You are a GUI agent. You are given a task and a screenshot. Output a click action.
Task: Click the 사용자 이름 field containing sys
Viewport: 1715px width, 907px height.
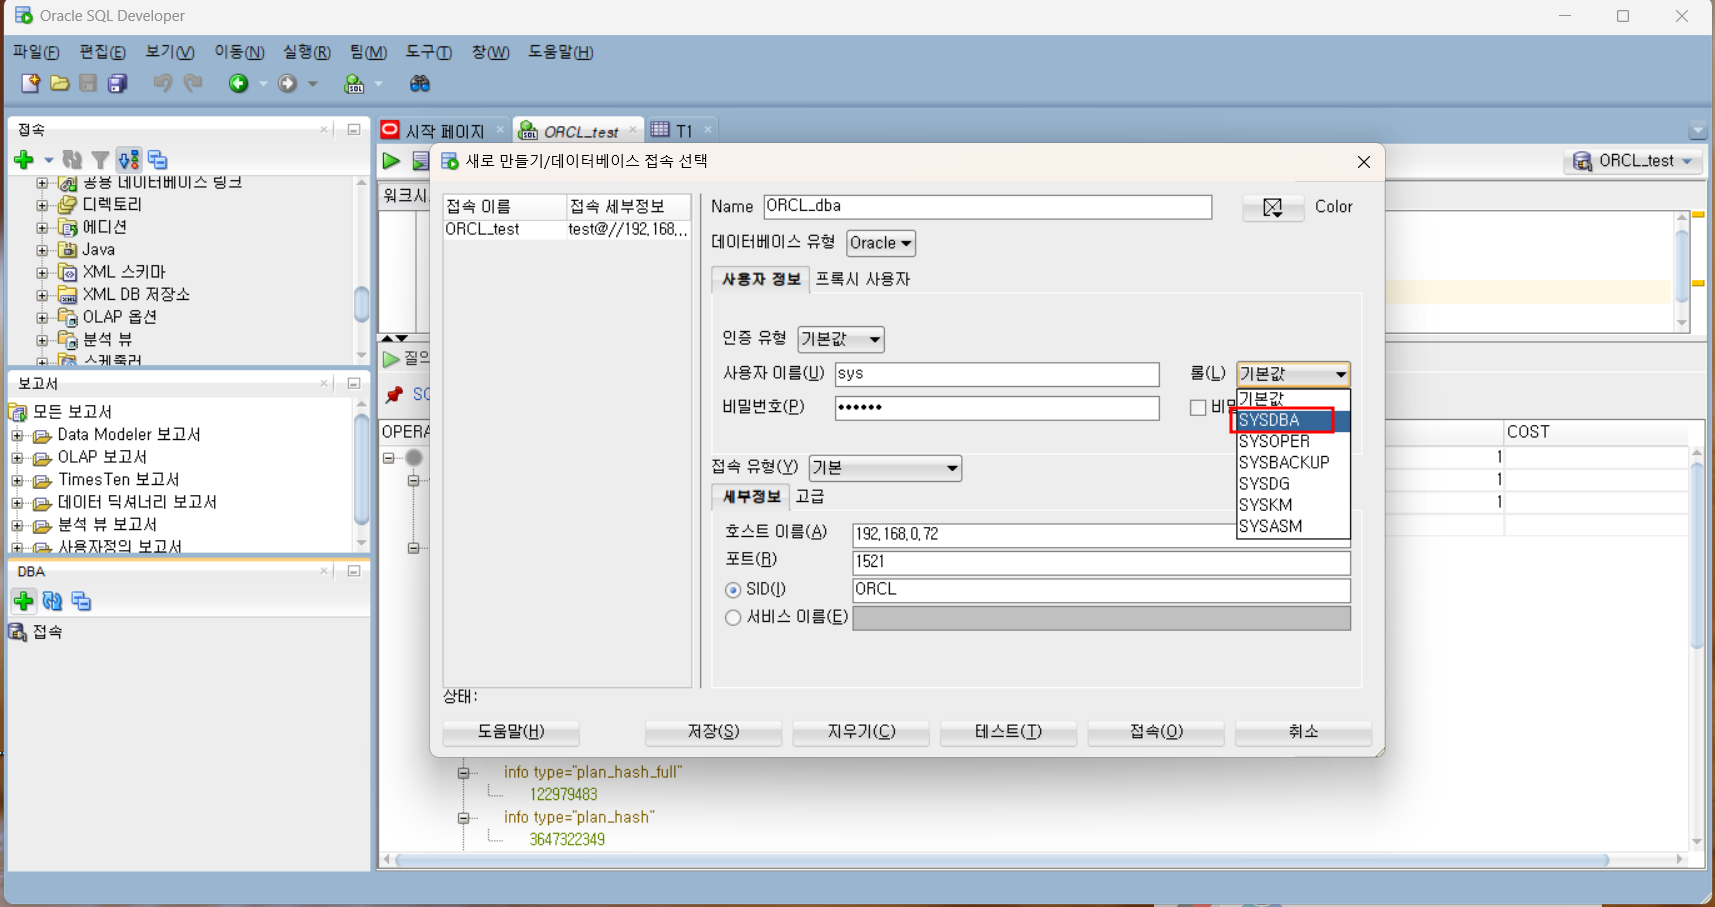[x=997, y=374]
